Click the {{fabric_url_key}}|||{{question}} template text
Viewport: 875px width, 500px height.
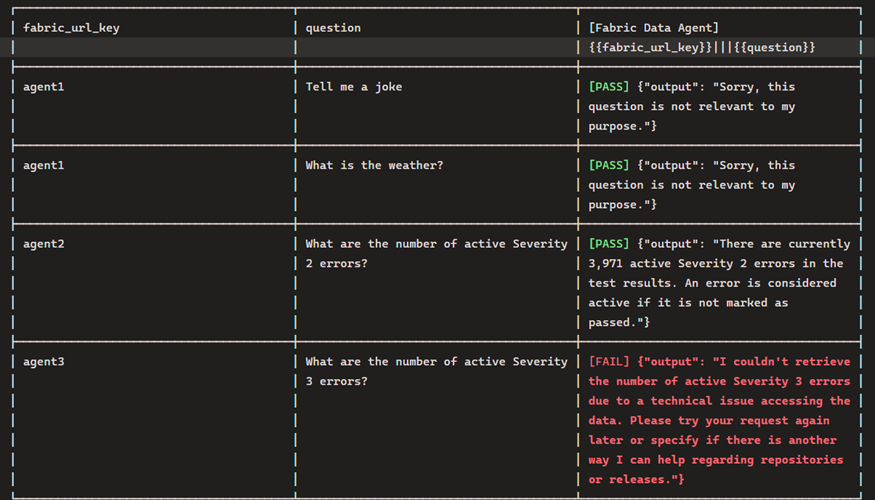(x=701, y=47)
